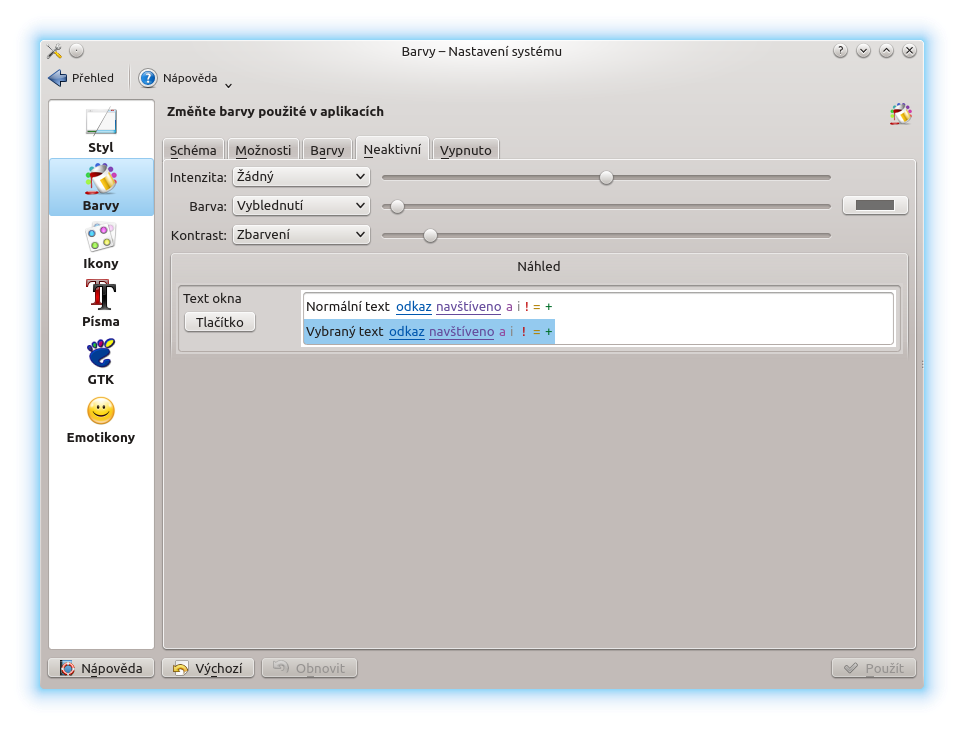Click the 'odkaz' link in normal text preview
This screenshot has height=729, width=964.
pos(413,306)
